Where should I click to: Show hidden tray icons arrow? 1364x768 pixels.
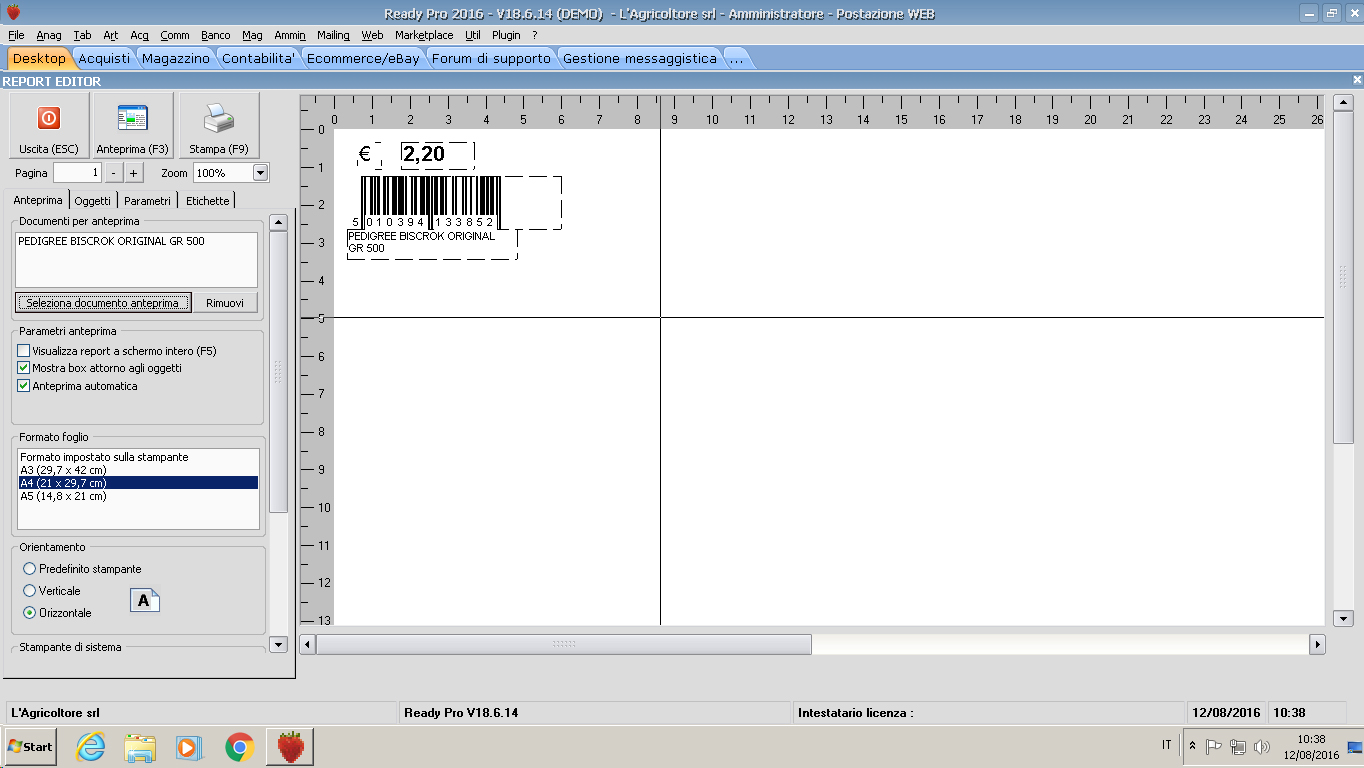point(1192,746)
